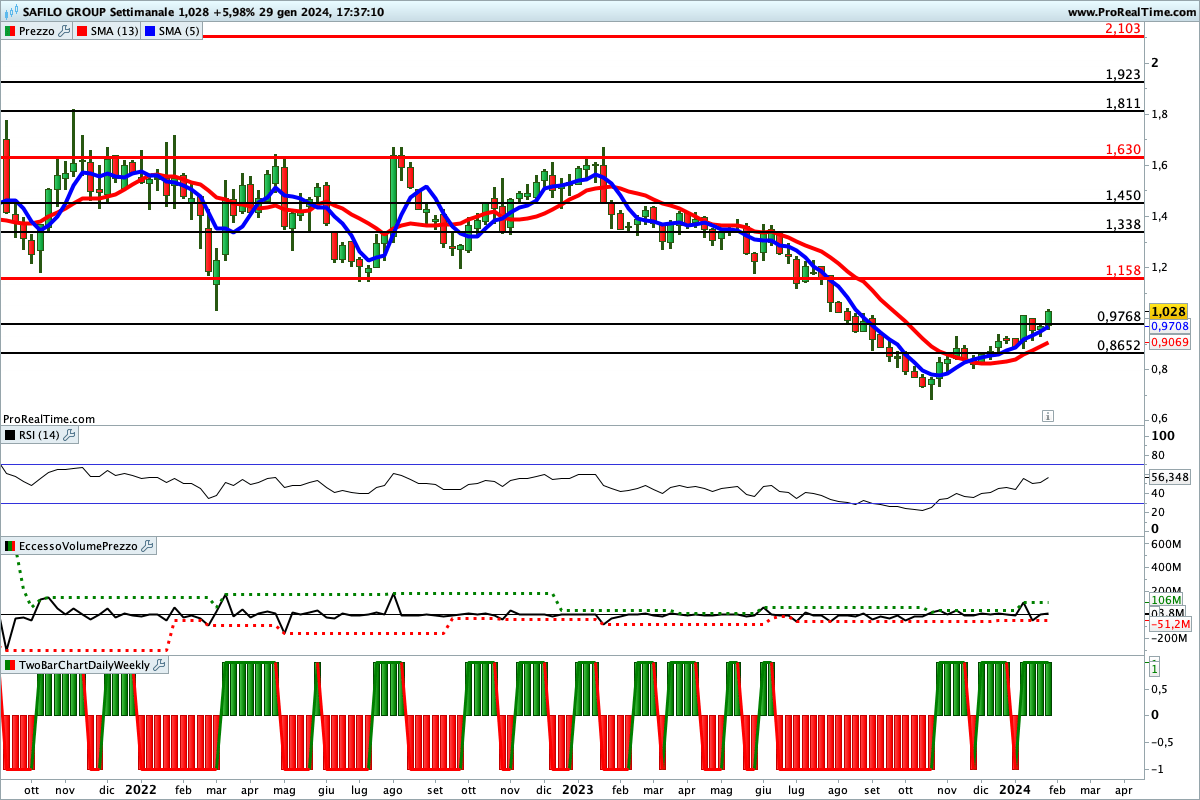Click the RSI (14) wrench settings icon
This screenshot has height=800, width=1200.
click(x=70, y=435)
